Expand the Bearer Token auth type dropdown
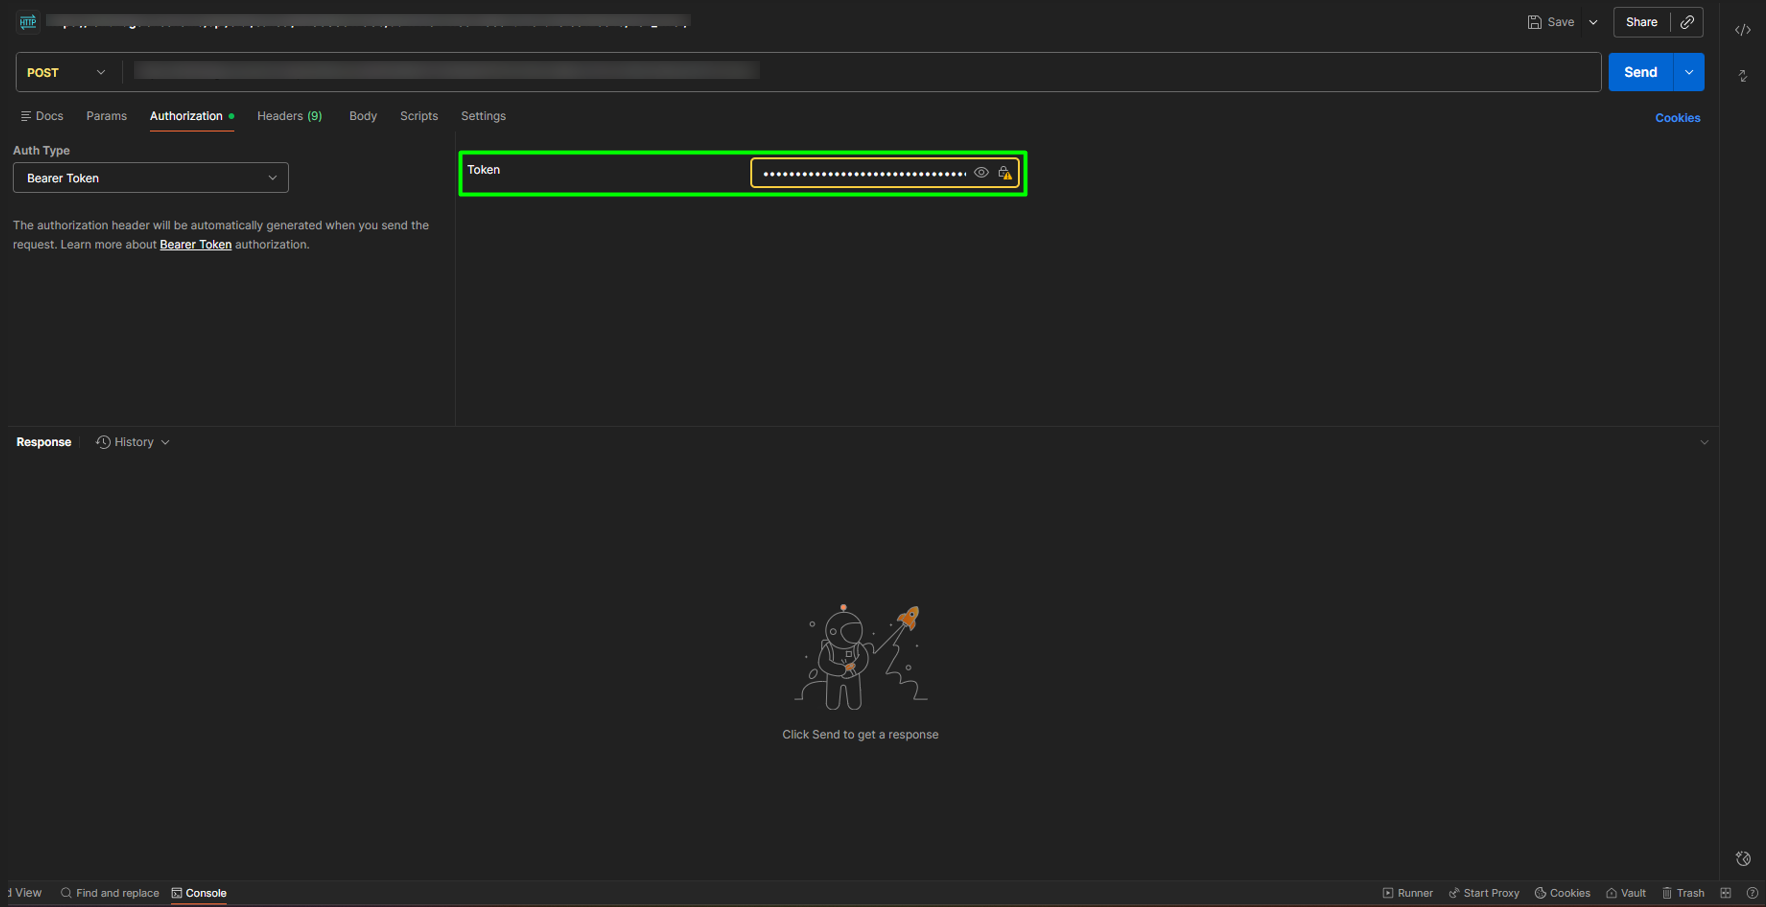Image resolution: width=1766 pixels, height=907 pixels. (x=151, y=178)
